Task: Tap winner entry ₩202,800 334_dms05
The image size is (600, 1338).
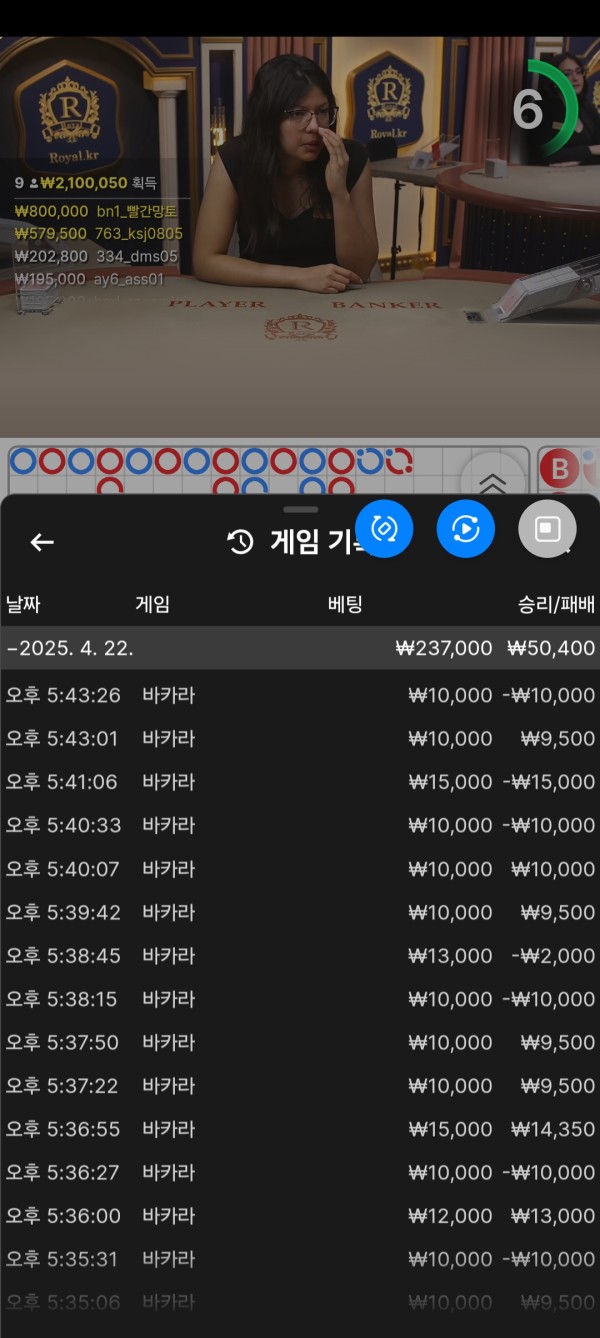Action: click(96, 256)
